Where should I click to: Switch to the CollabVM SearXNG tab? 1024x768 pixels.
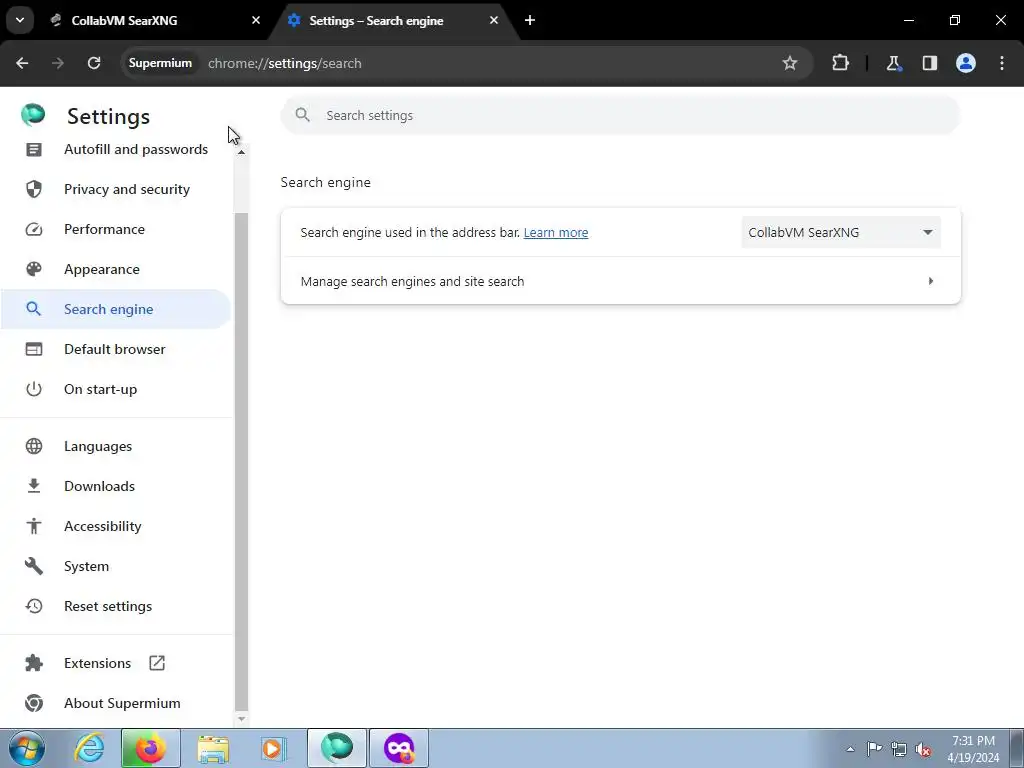(x=155, y=20)
